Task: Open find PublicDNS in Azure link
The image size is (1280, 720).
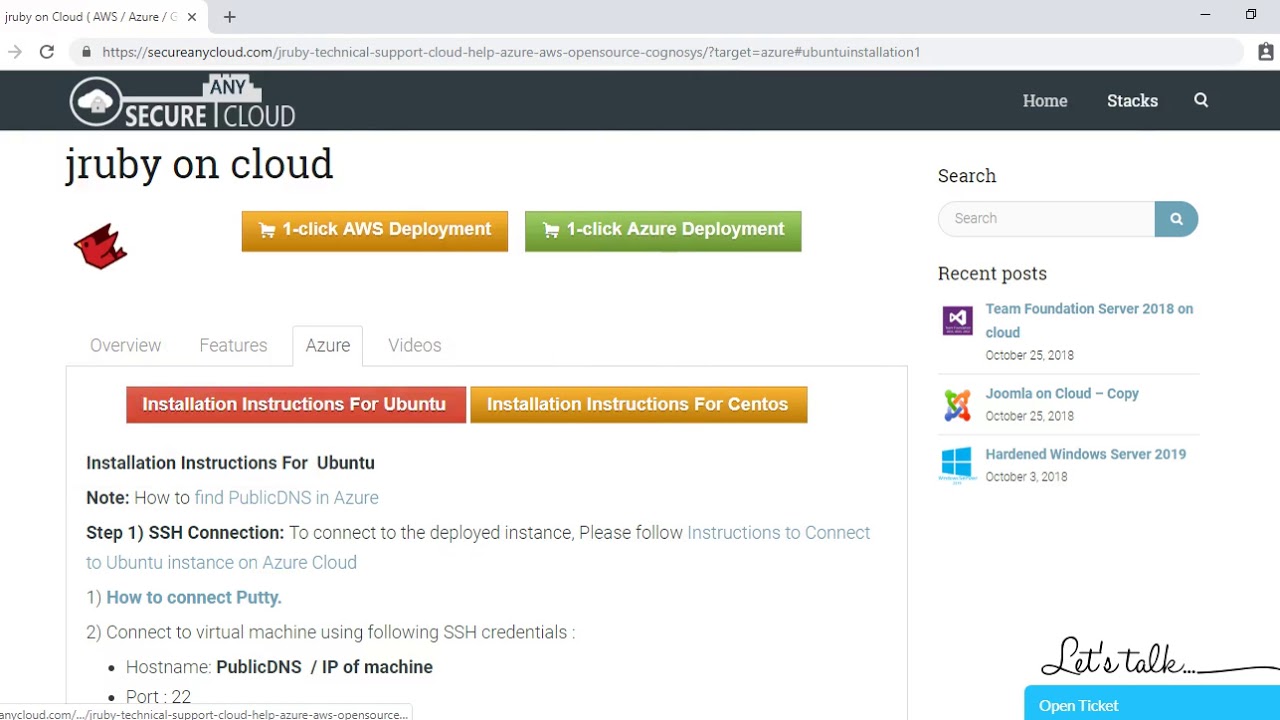Action: point(286,498)
